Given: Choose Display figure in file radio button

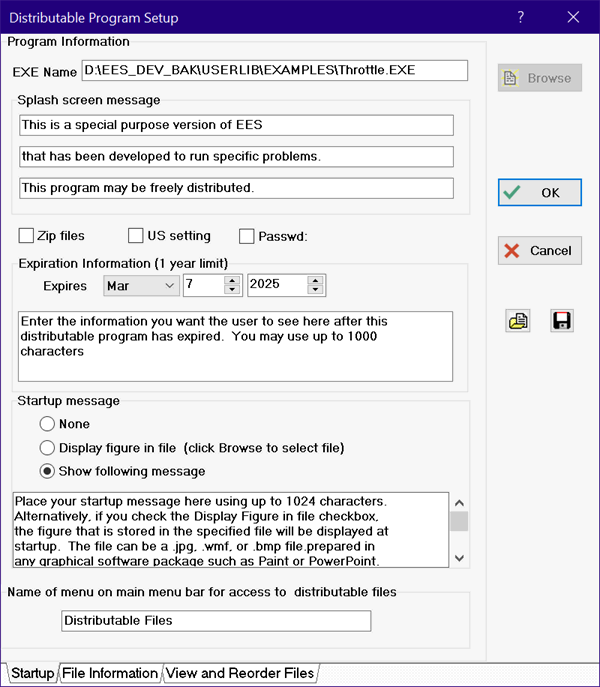Looking at the screenshot, I should [x=46, y=448].
